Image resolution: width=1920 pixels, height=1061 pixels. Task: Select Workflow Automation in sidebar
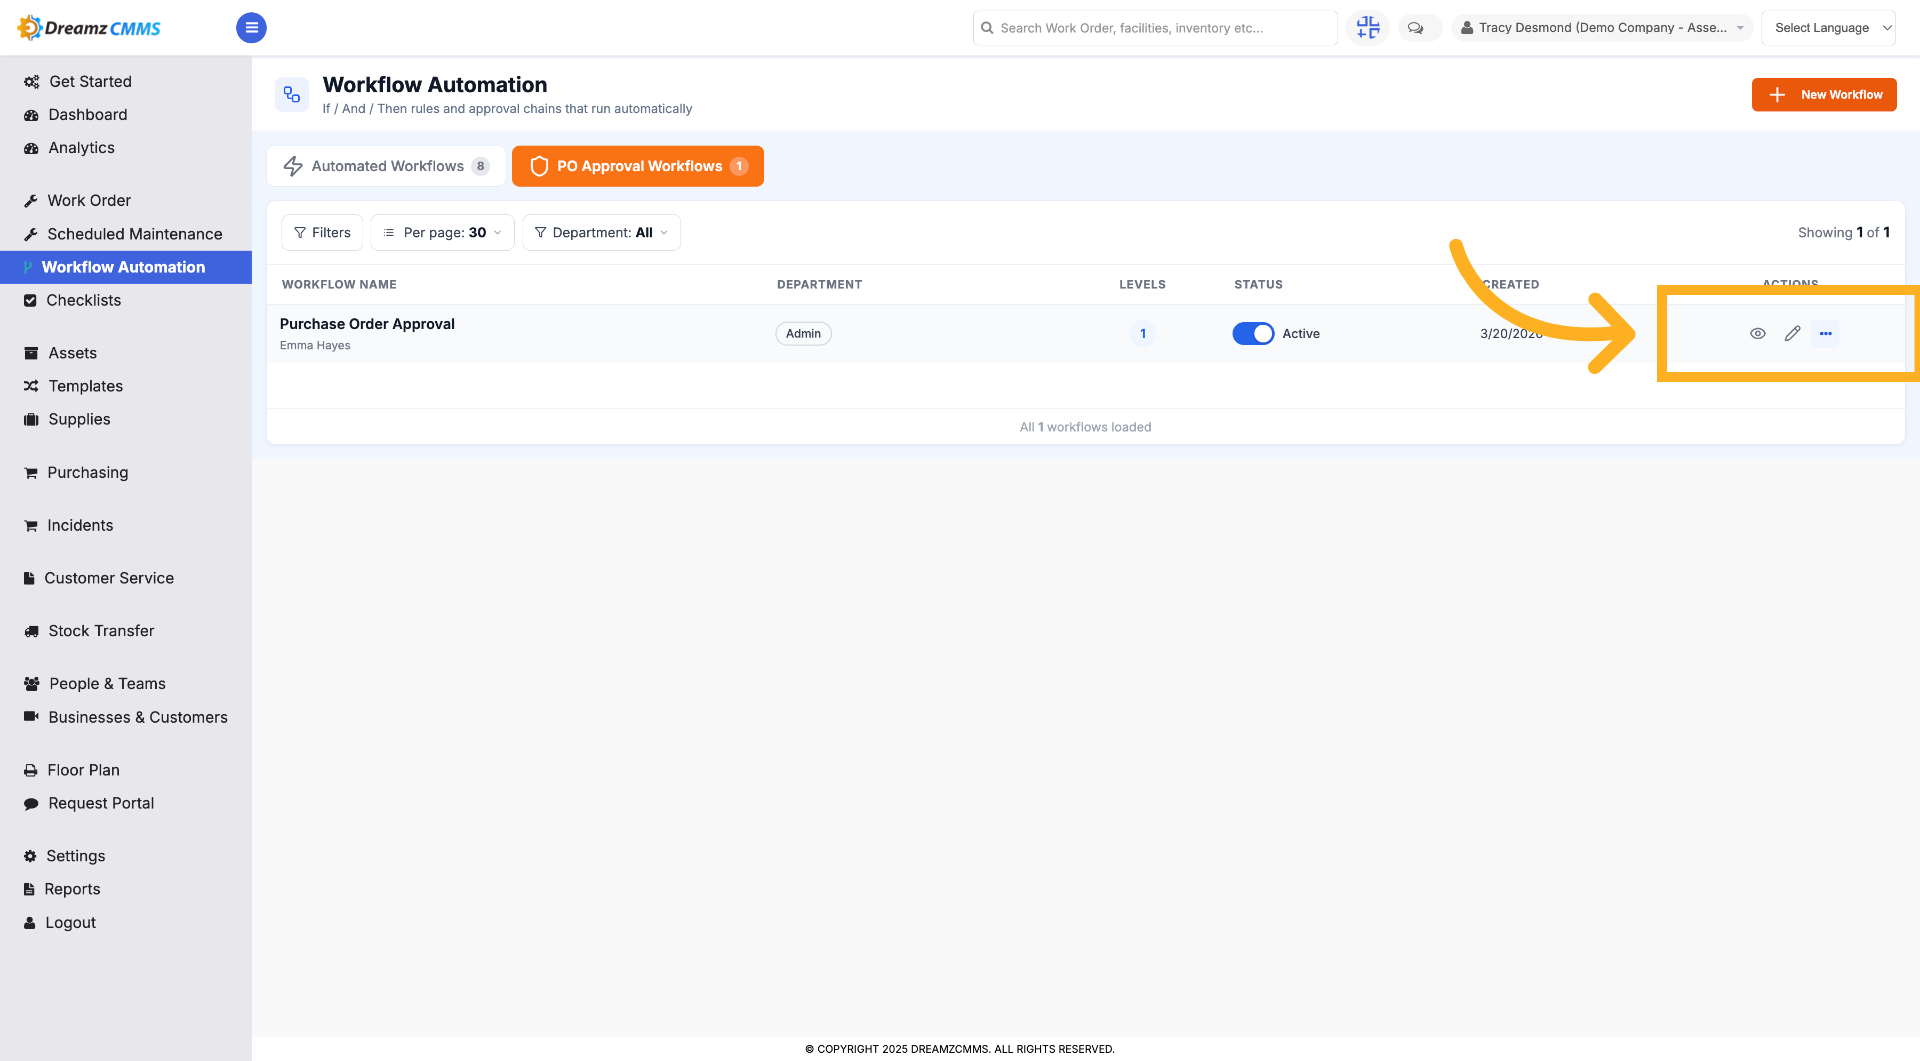tap(126, 267)
